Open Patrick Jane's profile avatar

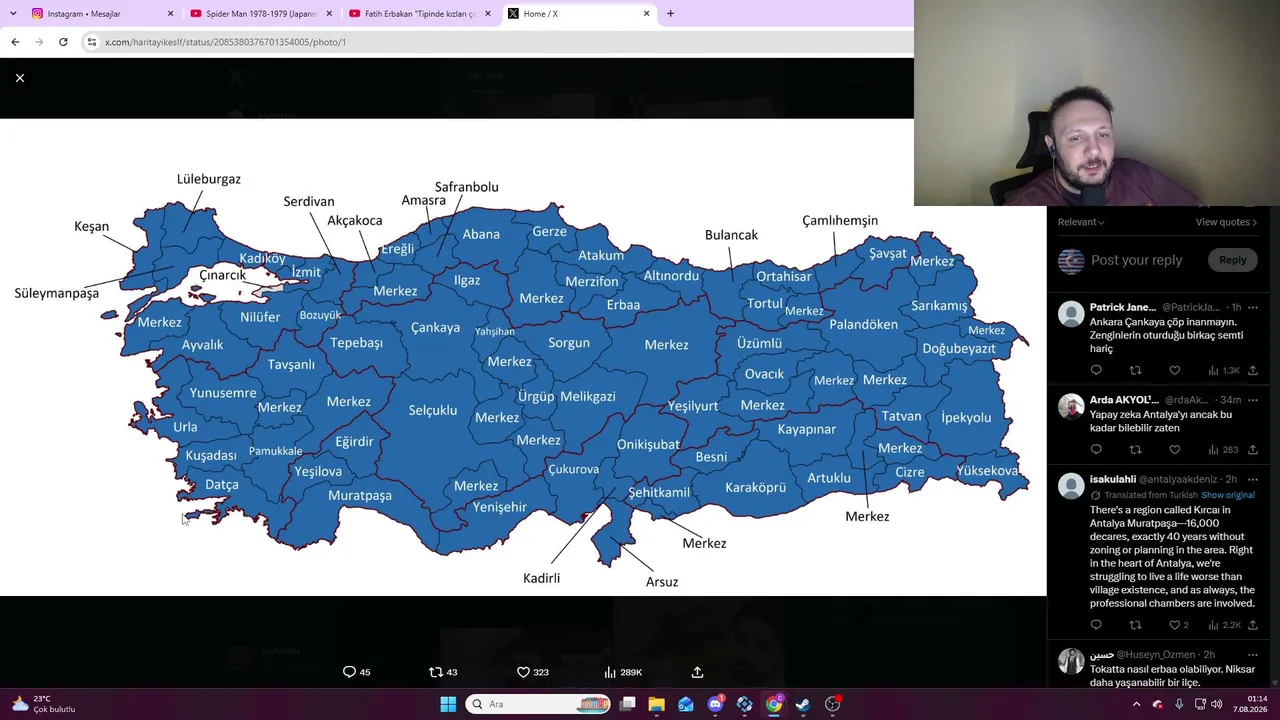1071,313
